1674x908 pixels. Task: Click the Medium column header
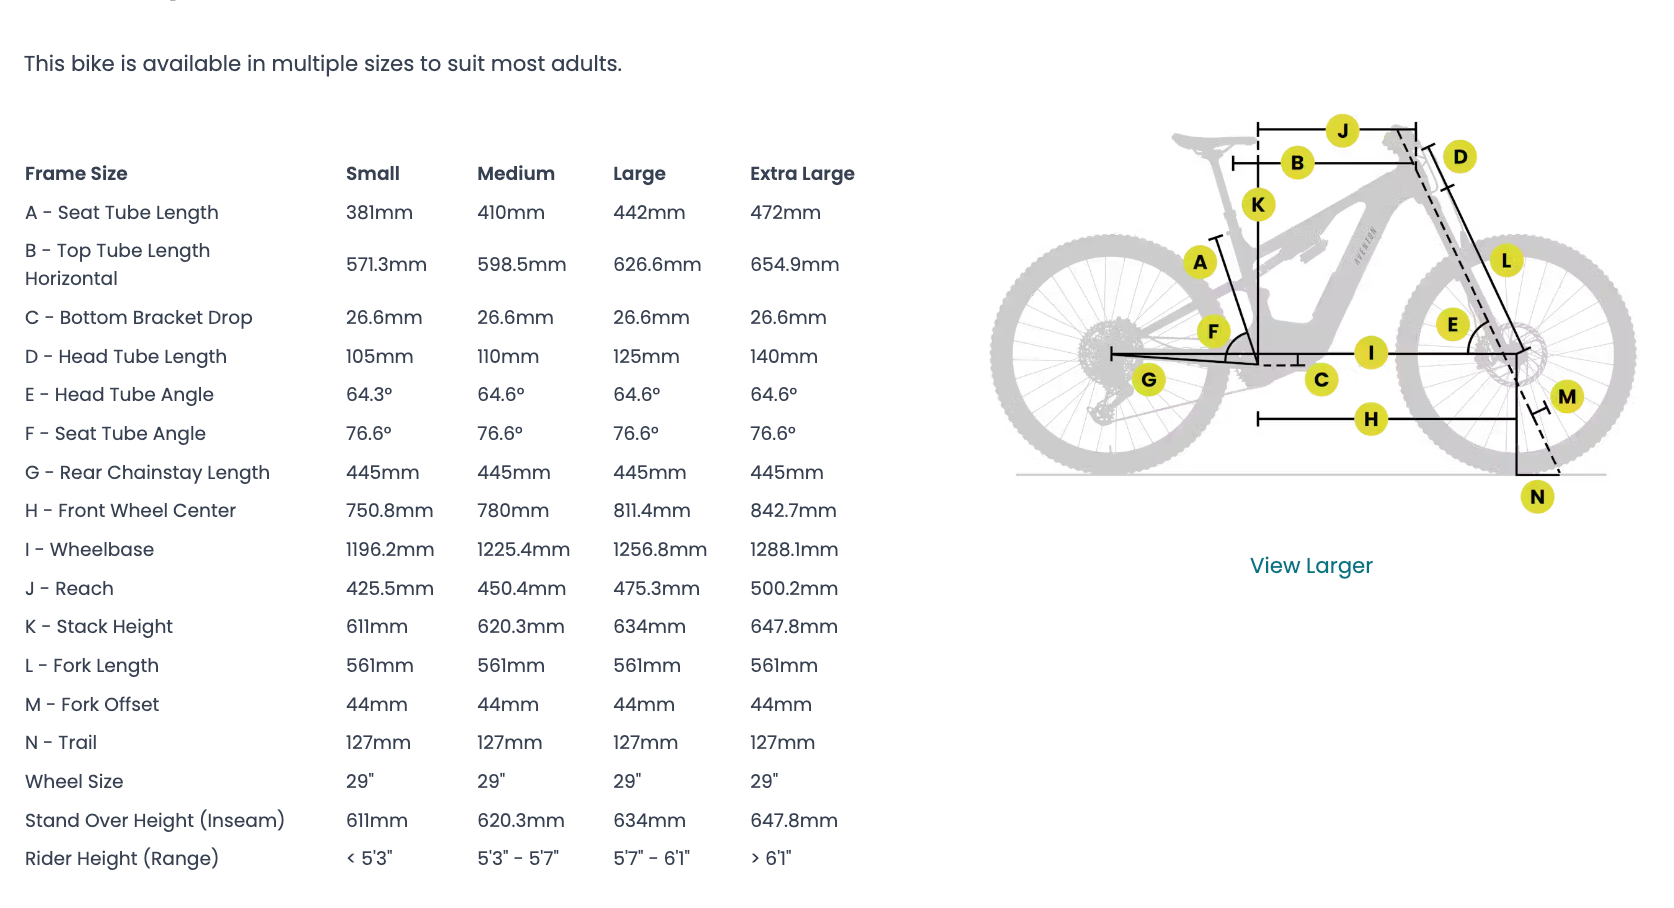(x=516, y=174)
